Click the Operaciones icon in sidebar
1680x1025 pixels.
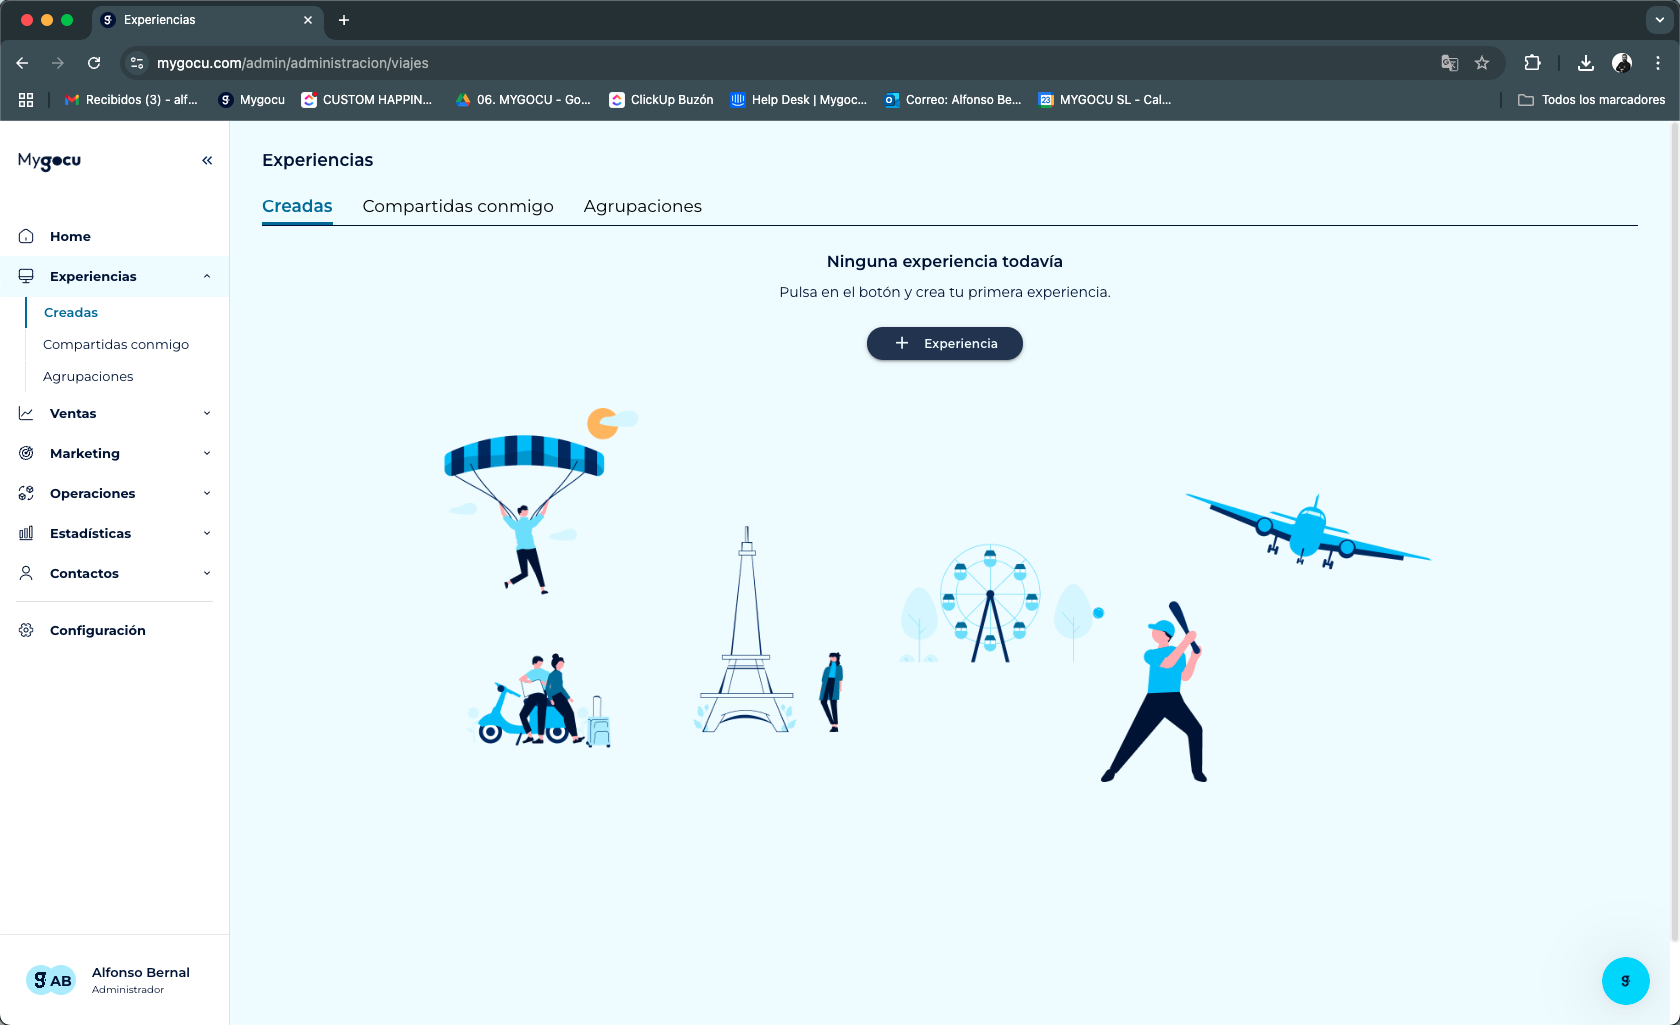[x=26, y=493]
